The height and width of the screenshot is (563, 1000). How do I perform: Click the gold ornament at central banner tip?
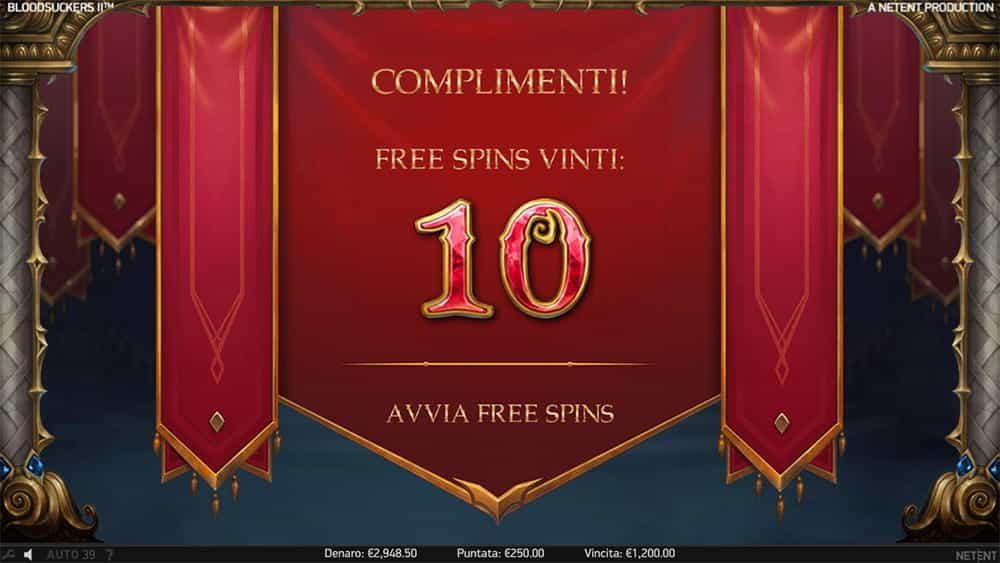point(499,499)
